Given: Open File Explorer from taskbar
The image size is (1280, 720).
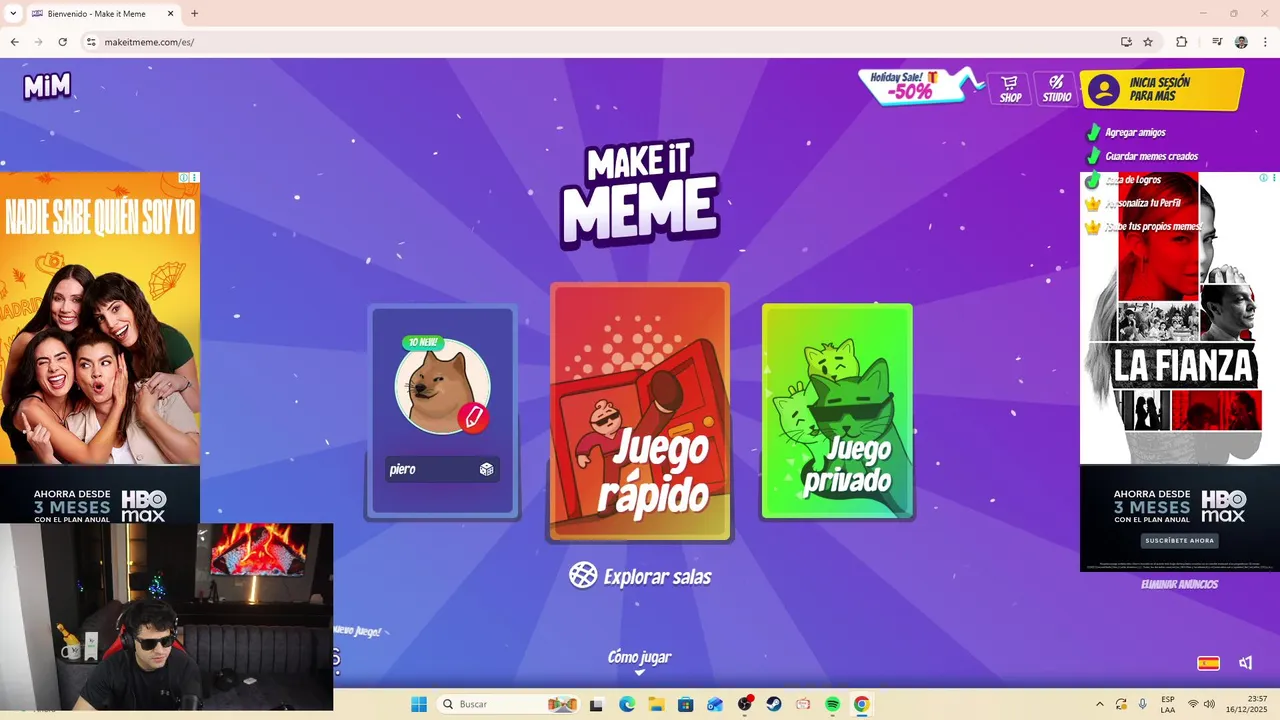Looking at the screenshot, I should point(656,704).
